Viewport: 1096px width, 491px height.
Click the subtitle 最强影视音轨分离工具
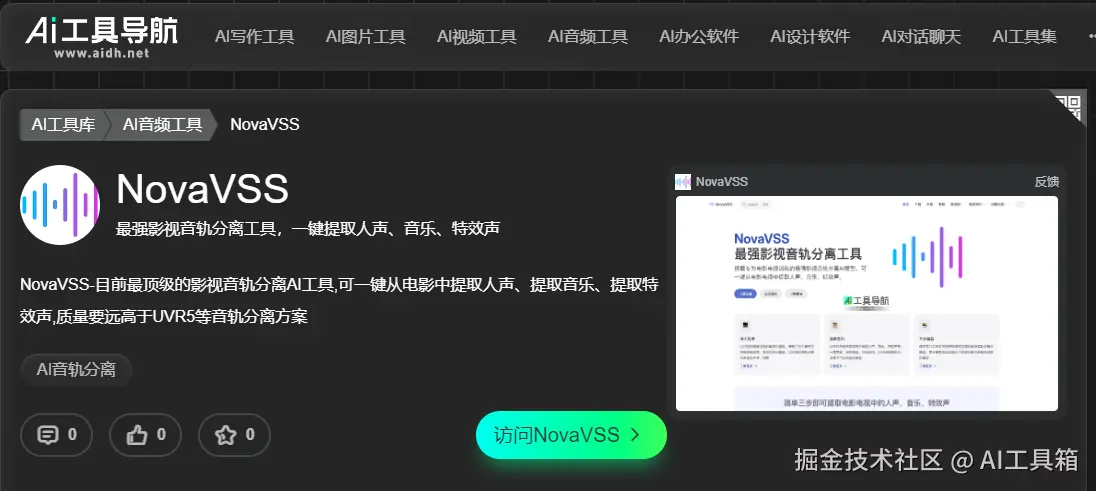tap(308, 228)
